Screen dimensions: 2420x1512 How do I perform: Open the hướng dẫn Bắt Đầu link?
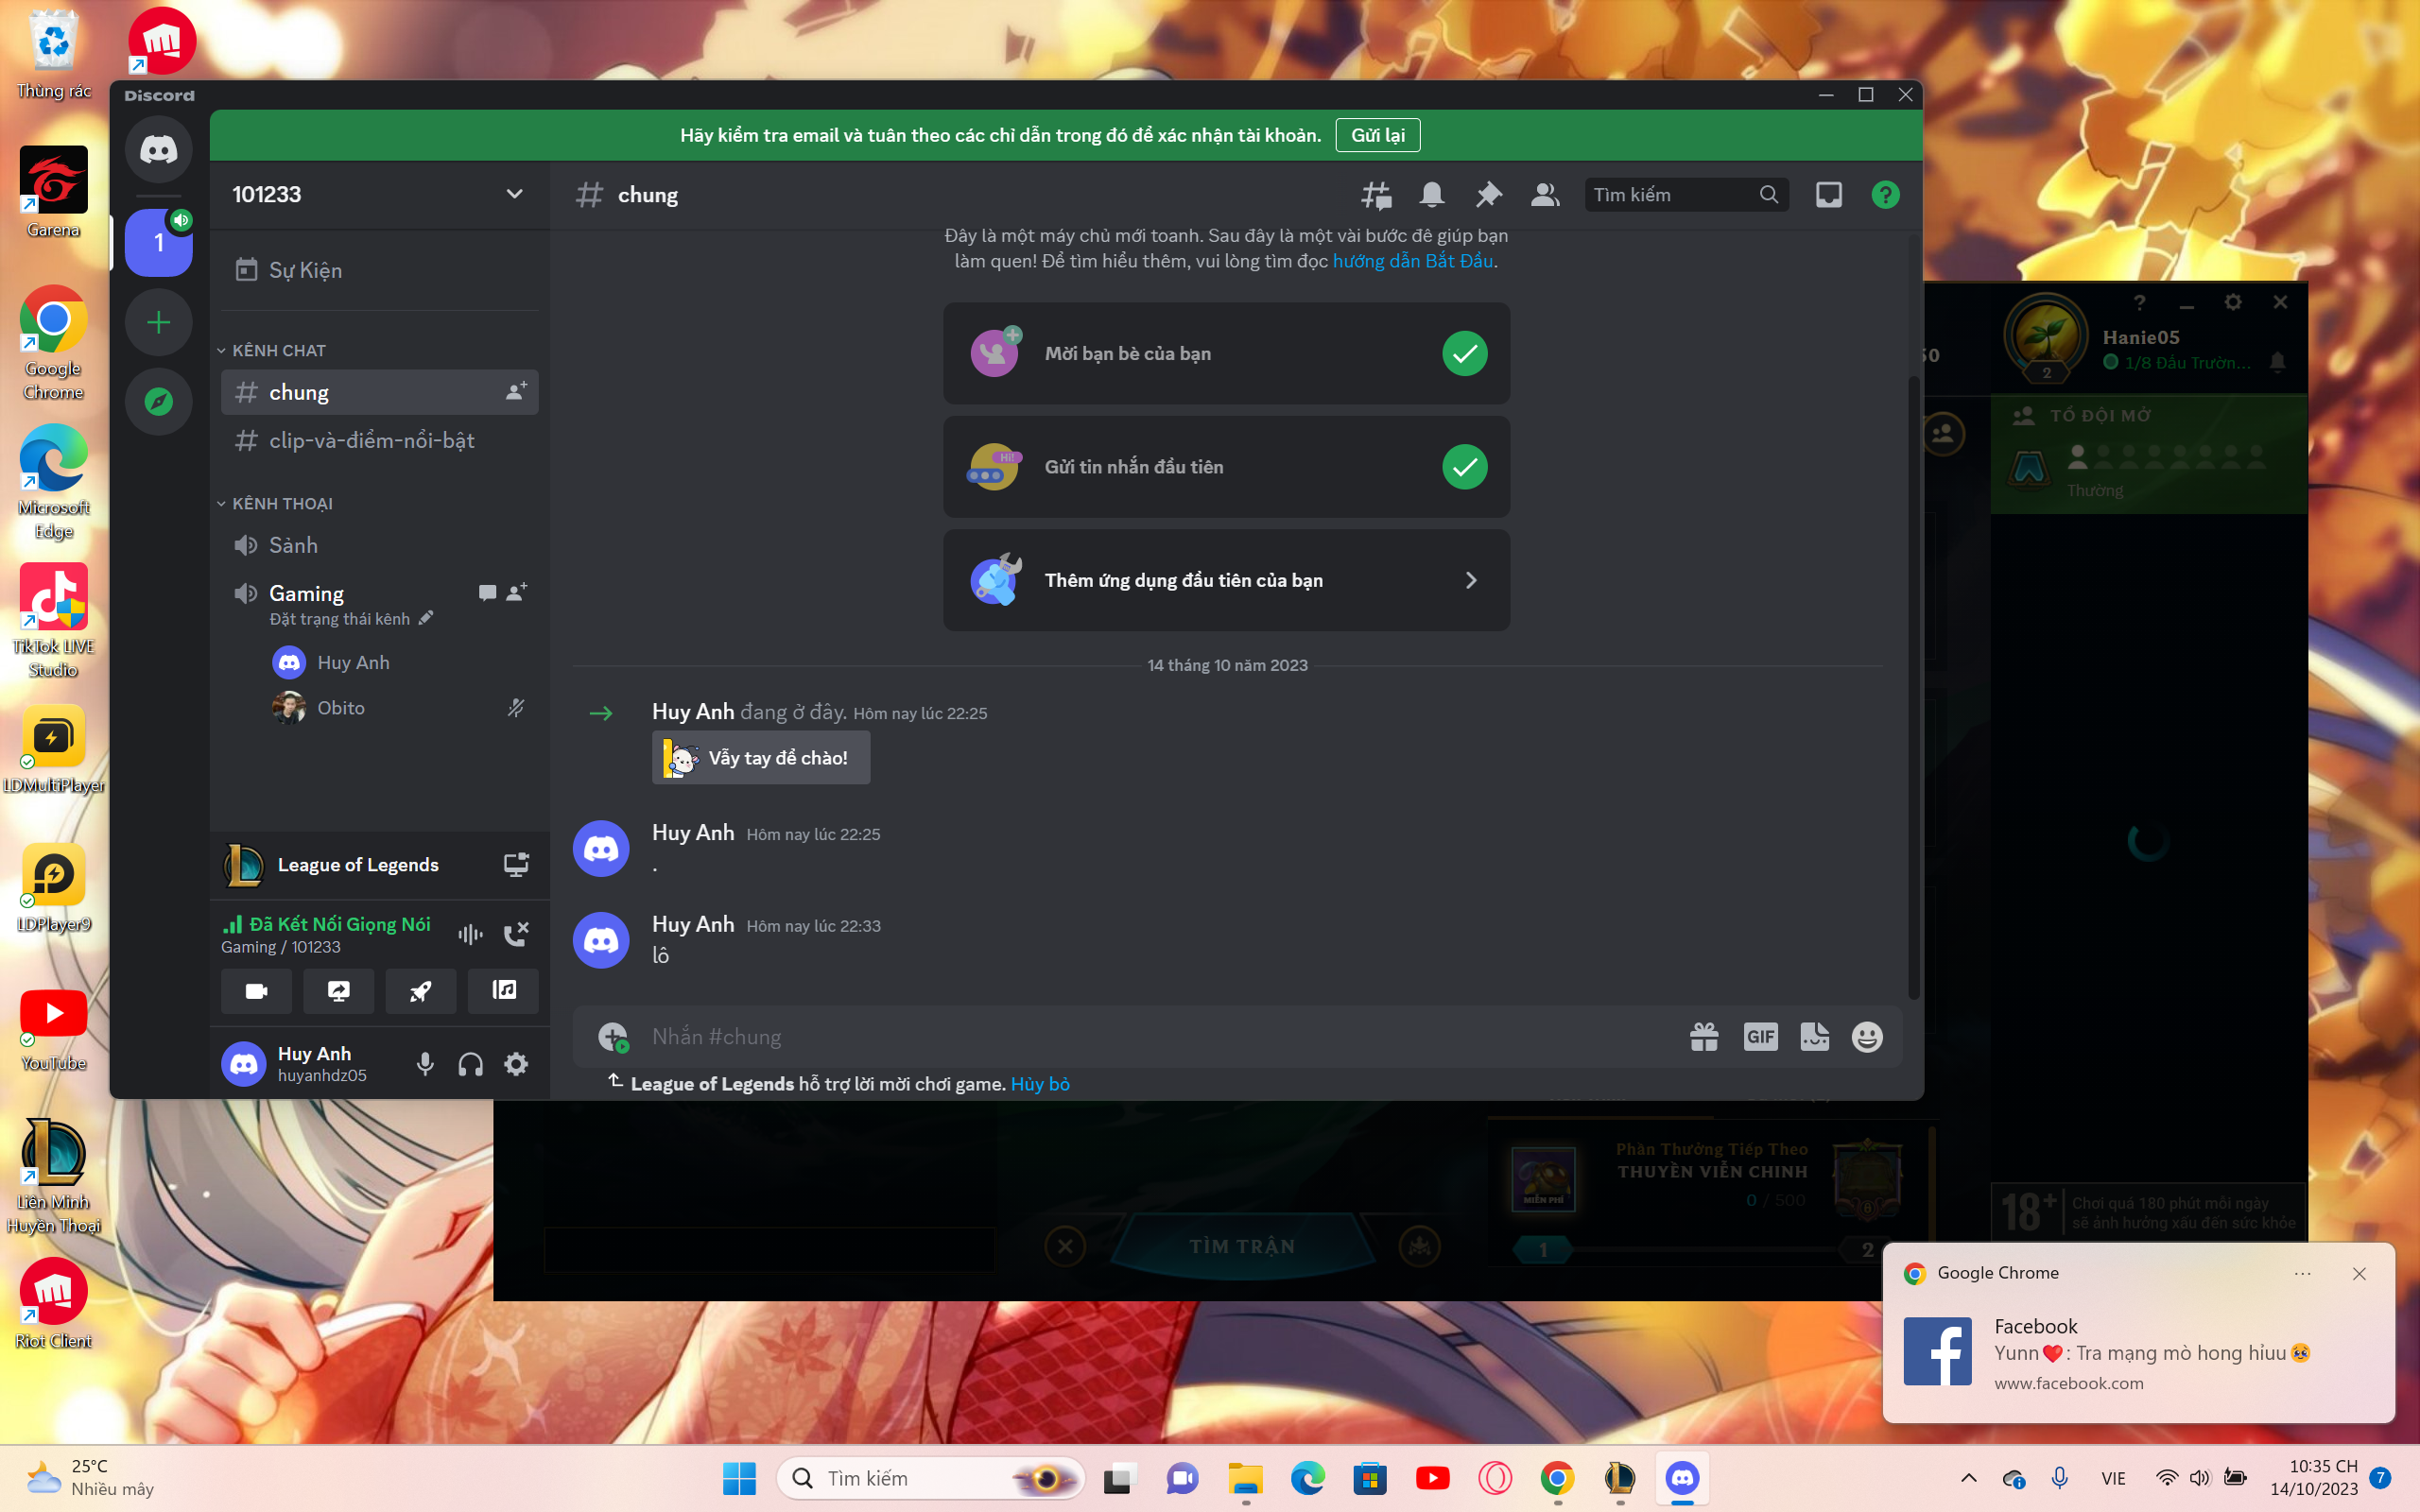1412,261
